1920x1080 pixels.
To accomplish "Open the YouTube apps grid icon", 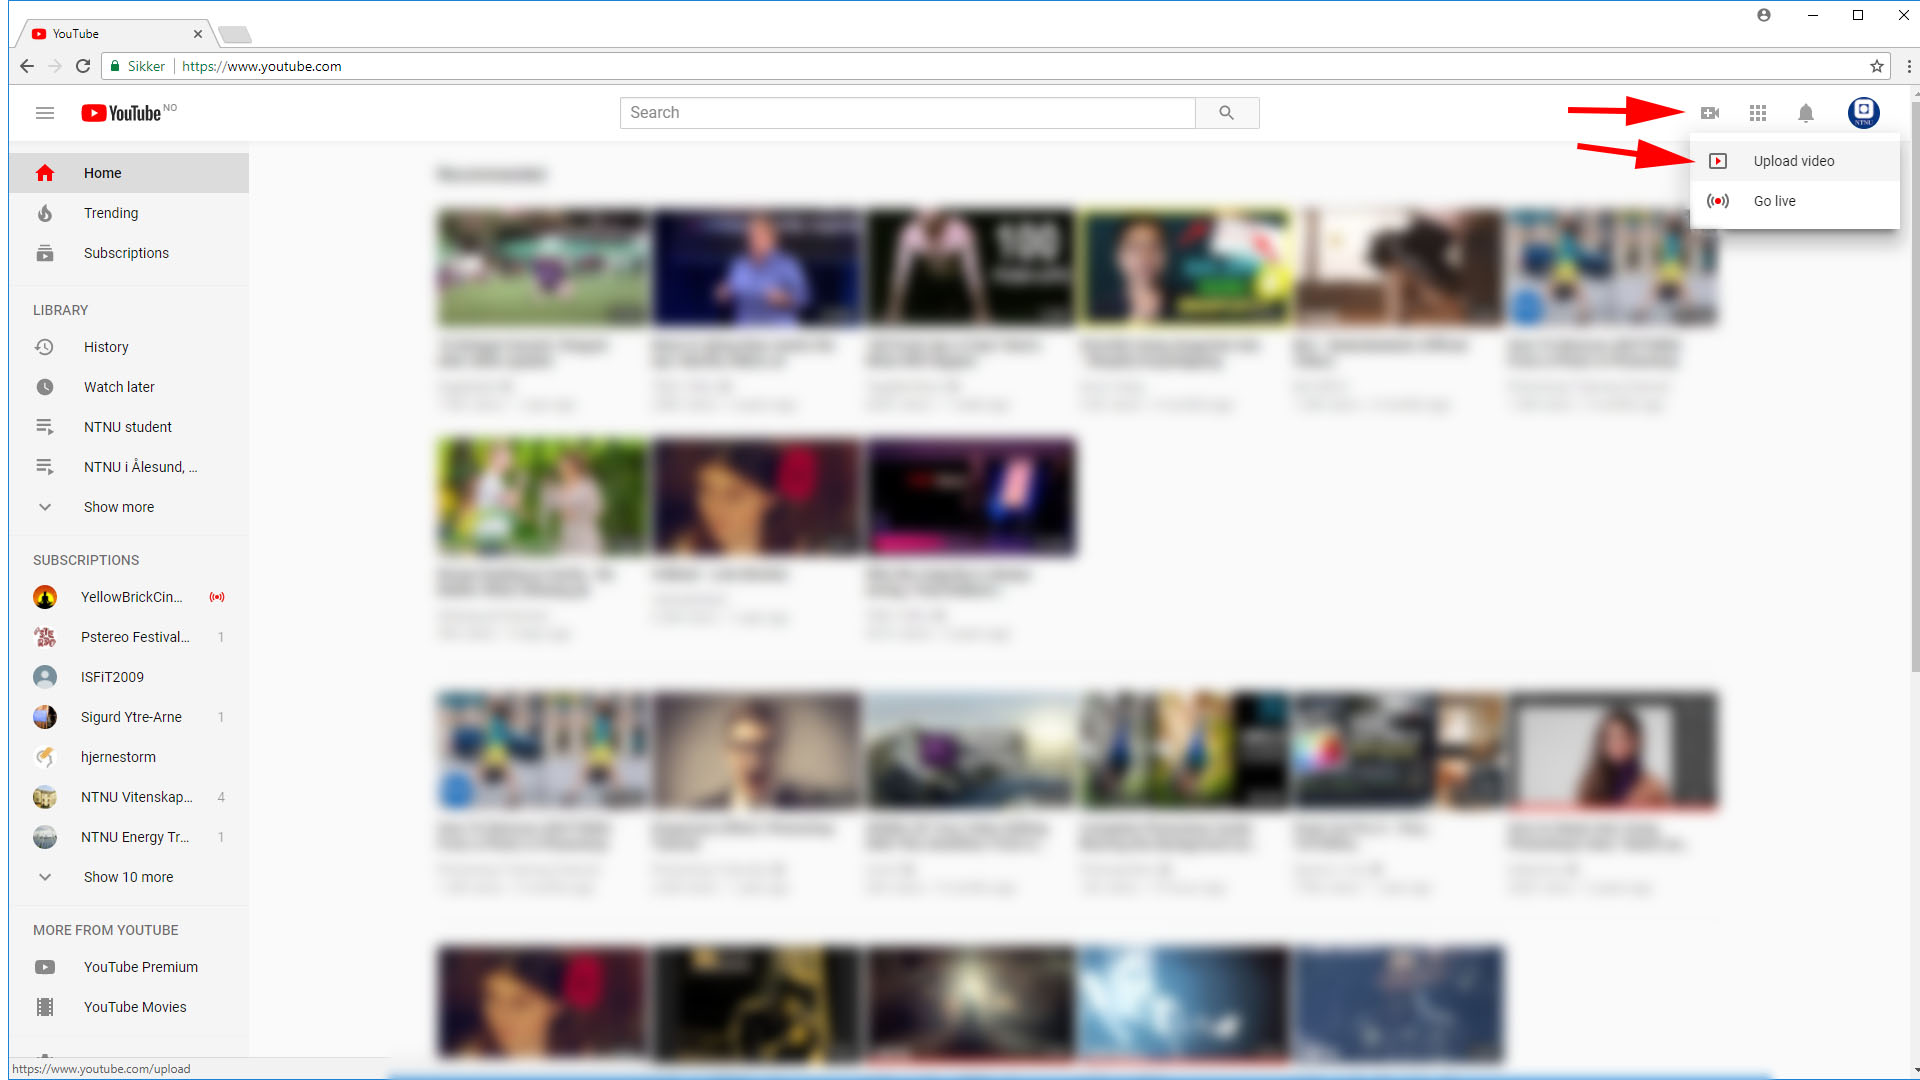I will (x=1758, y=113).
